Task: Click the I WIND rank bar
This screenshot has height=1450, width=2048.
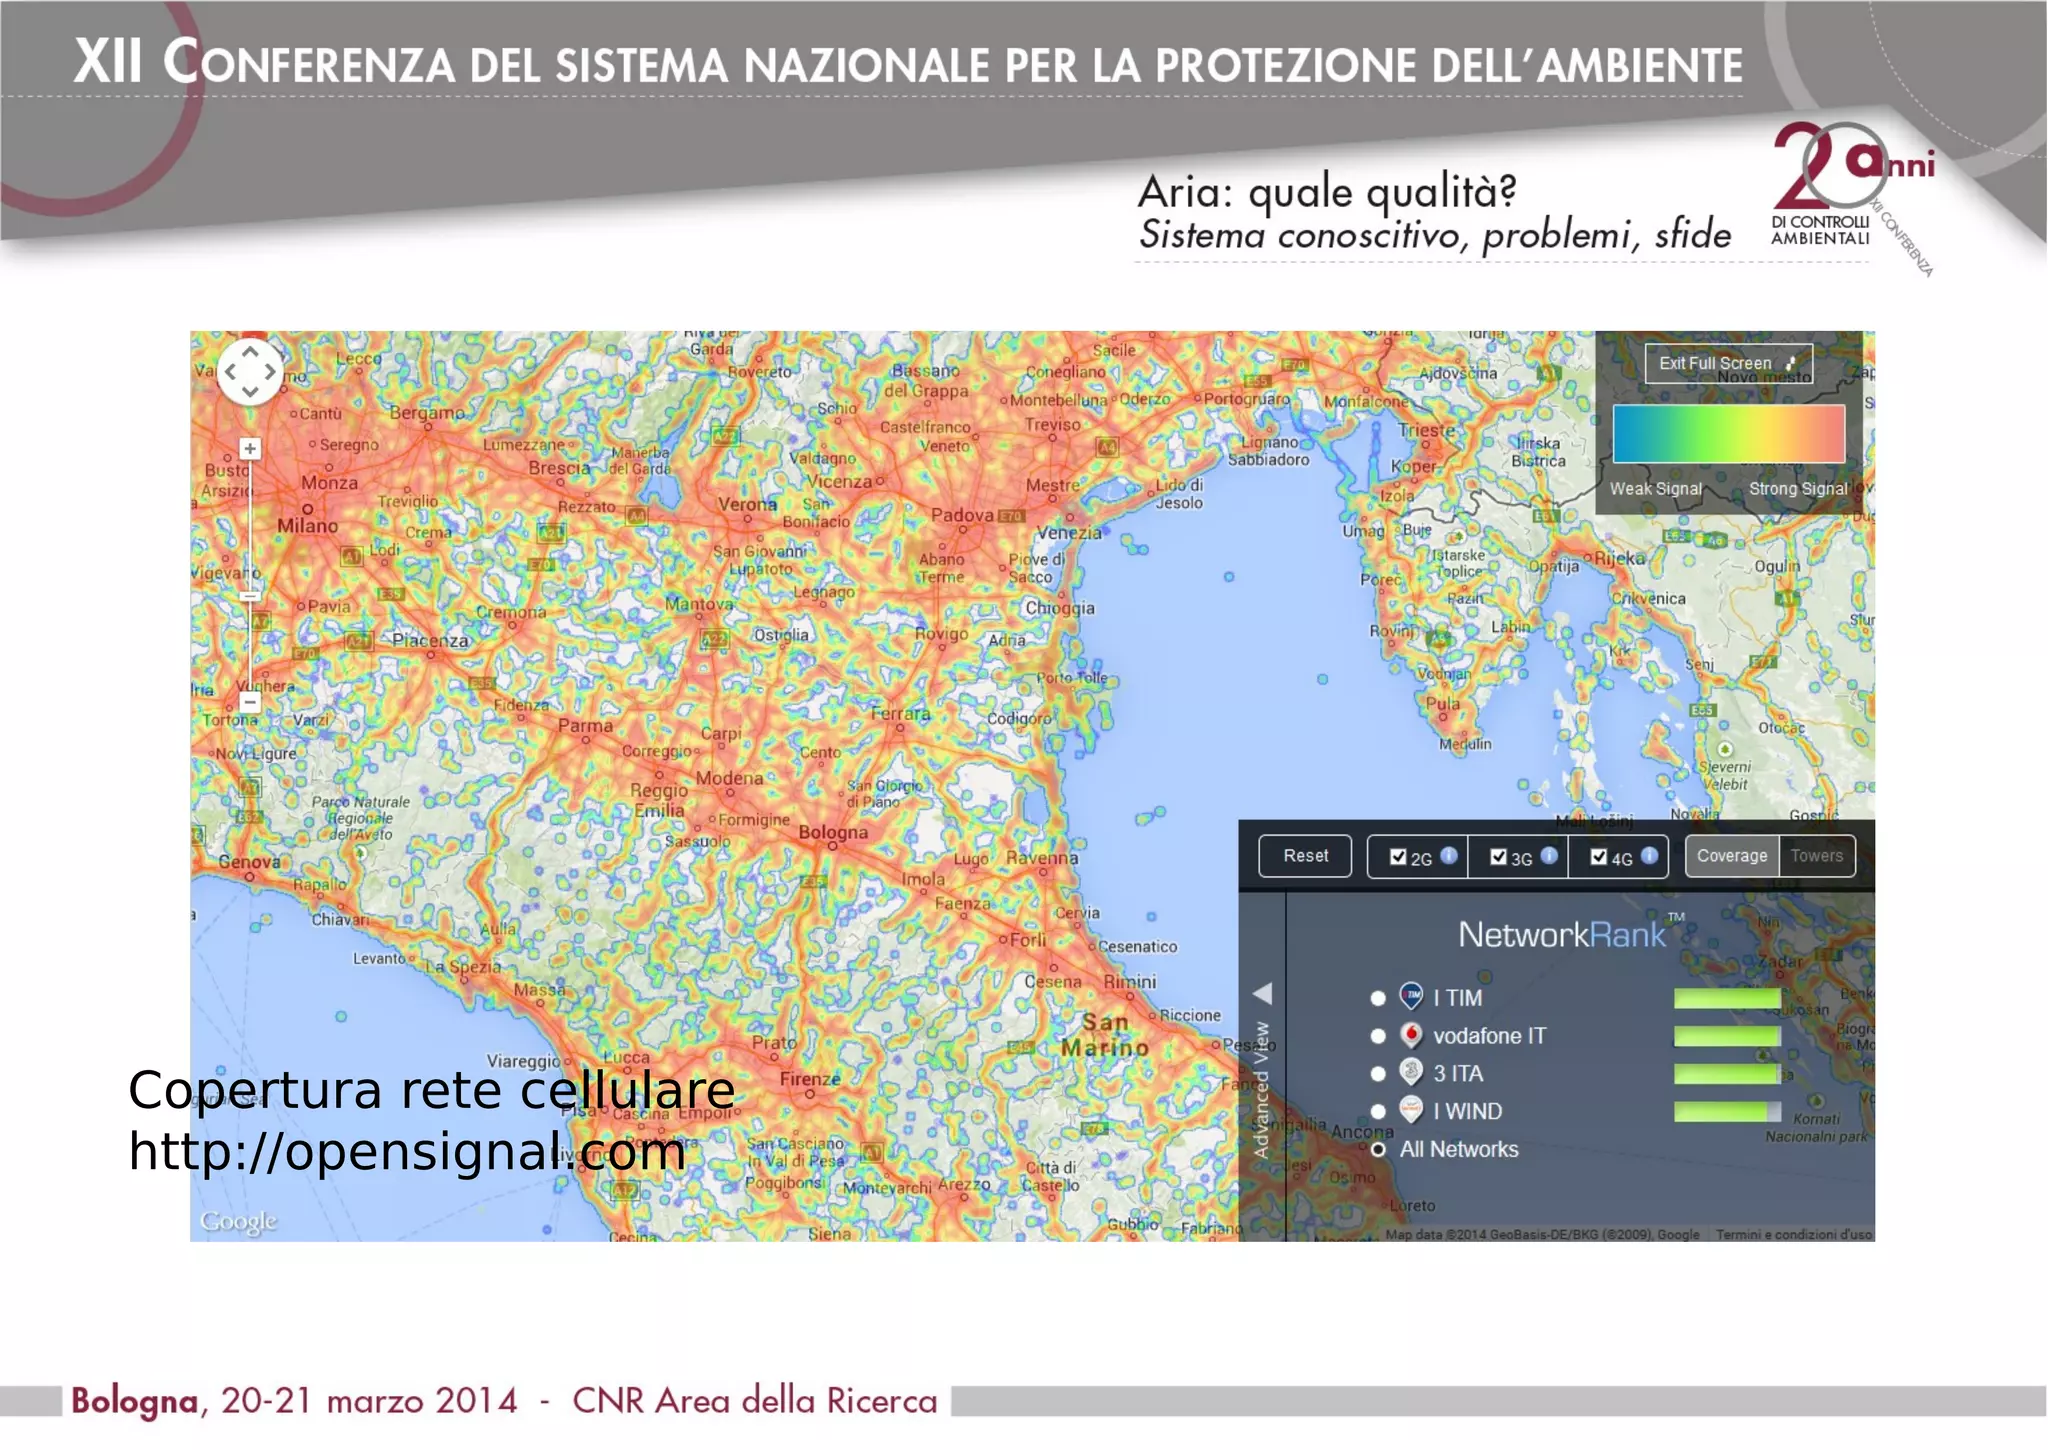Action: coord(1728,1111)
